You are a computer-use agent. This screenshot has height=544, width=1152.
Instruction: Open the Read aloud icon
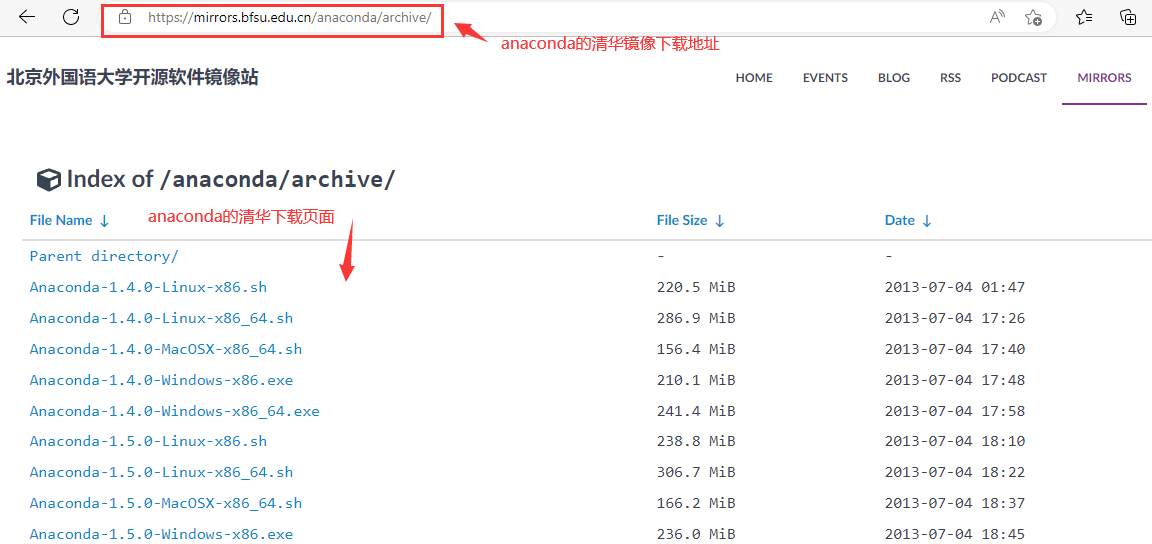pos(997,18)
